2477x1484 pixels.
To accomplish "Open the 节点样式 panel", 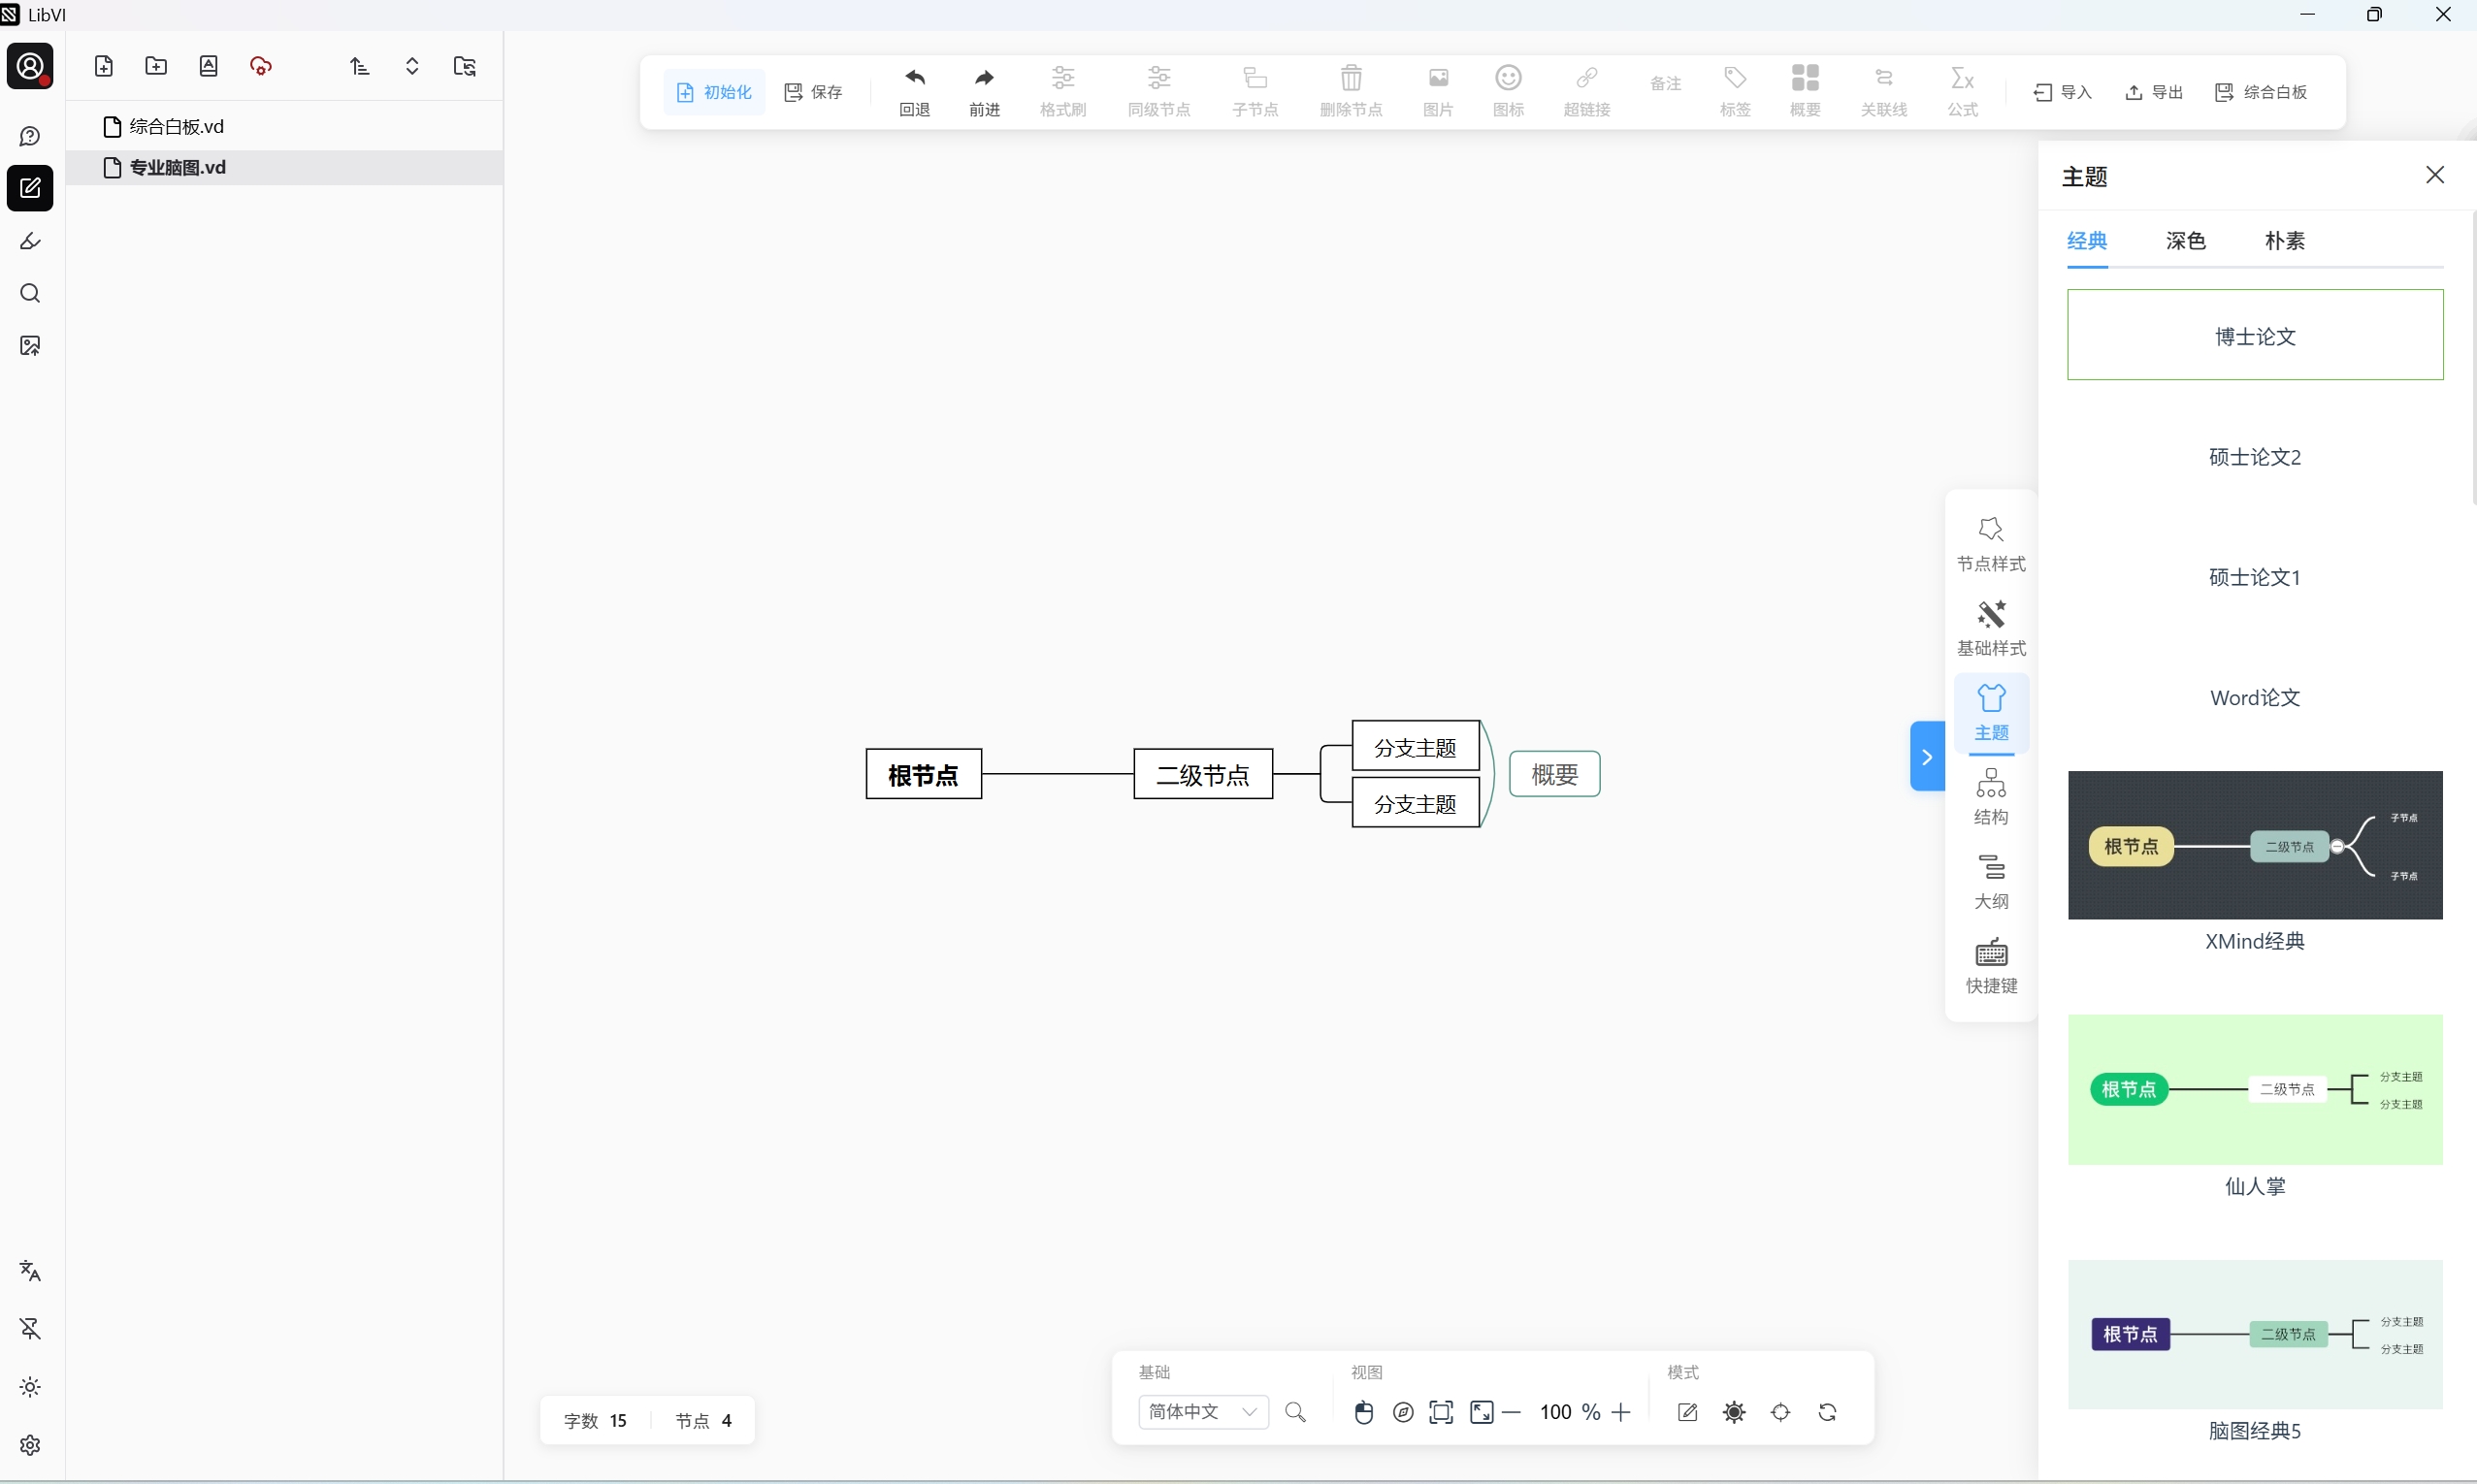I will coord(1991,545).
